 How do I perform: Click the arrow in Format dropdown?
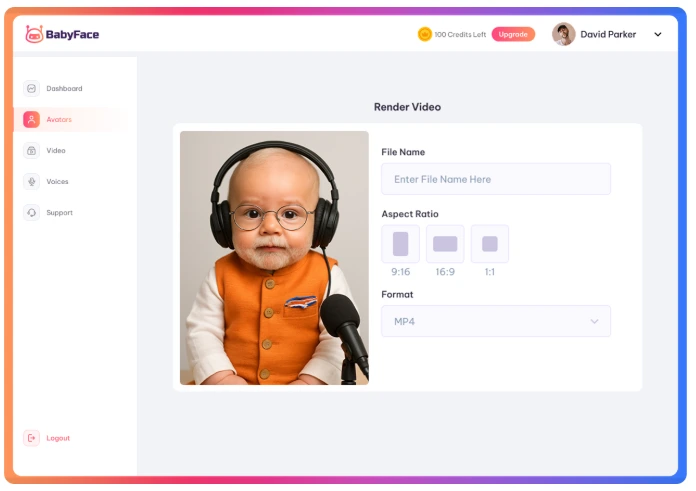click(594, 321)
